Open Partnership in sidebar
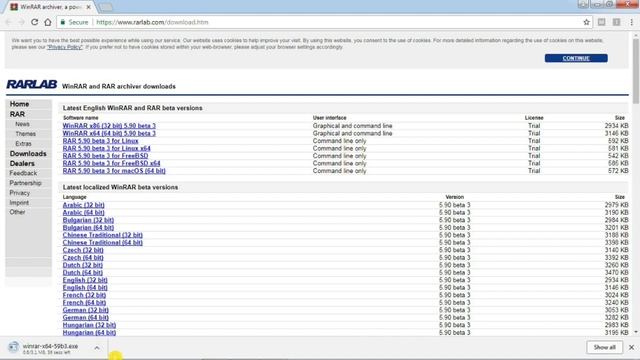The height and width of the screenshot is (360, 640). 25,183
